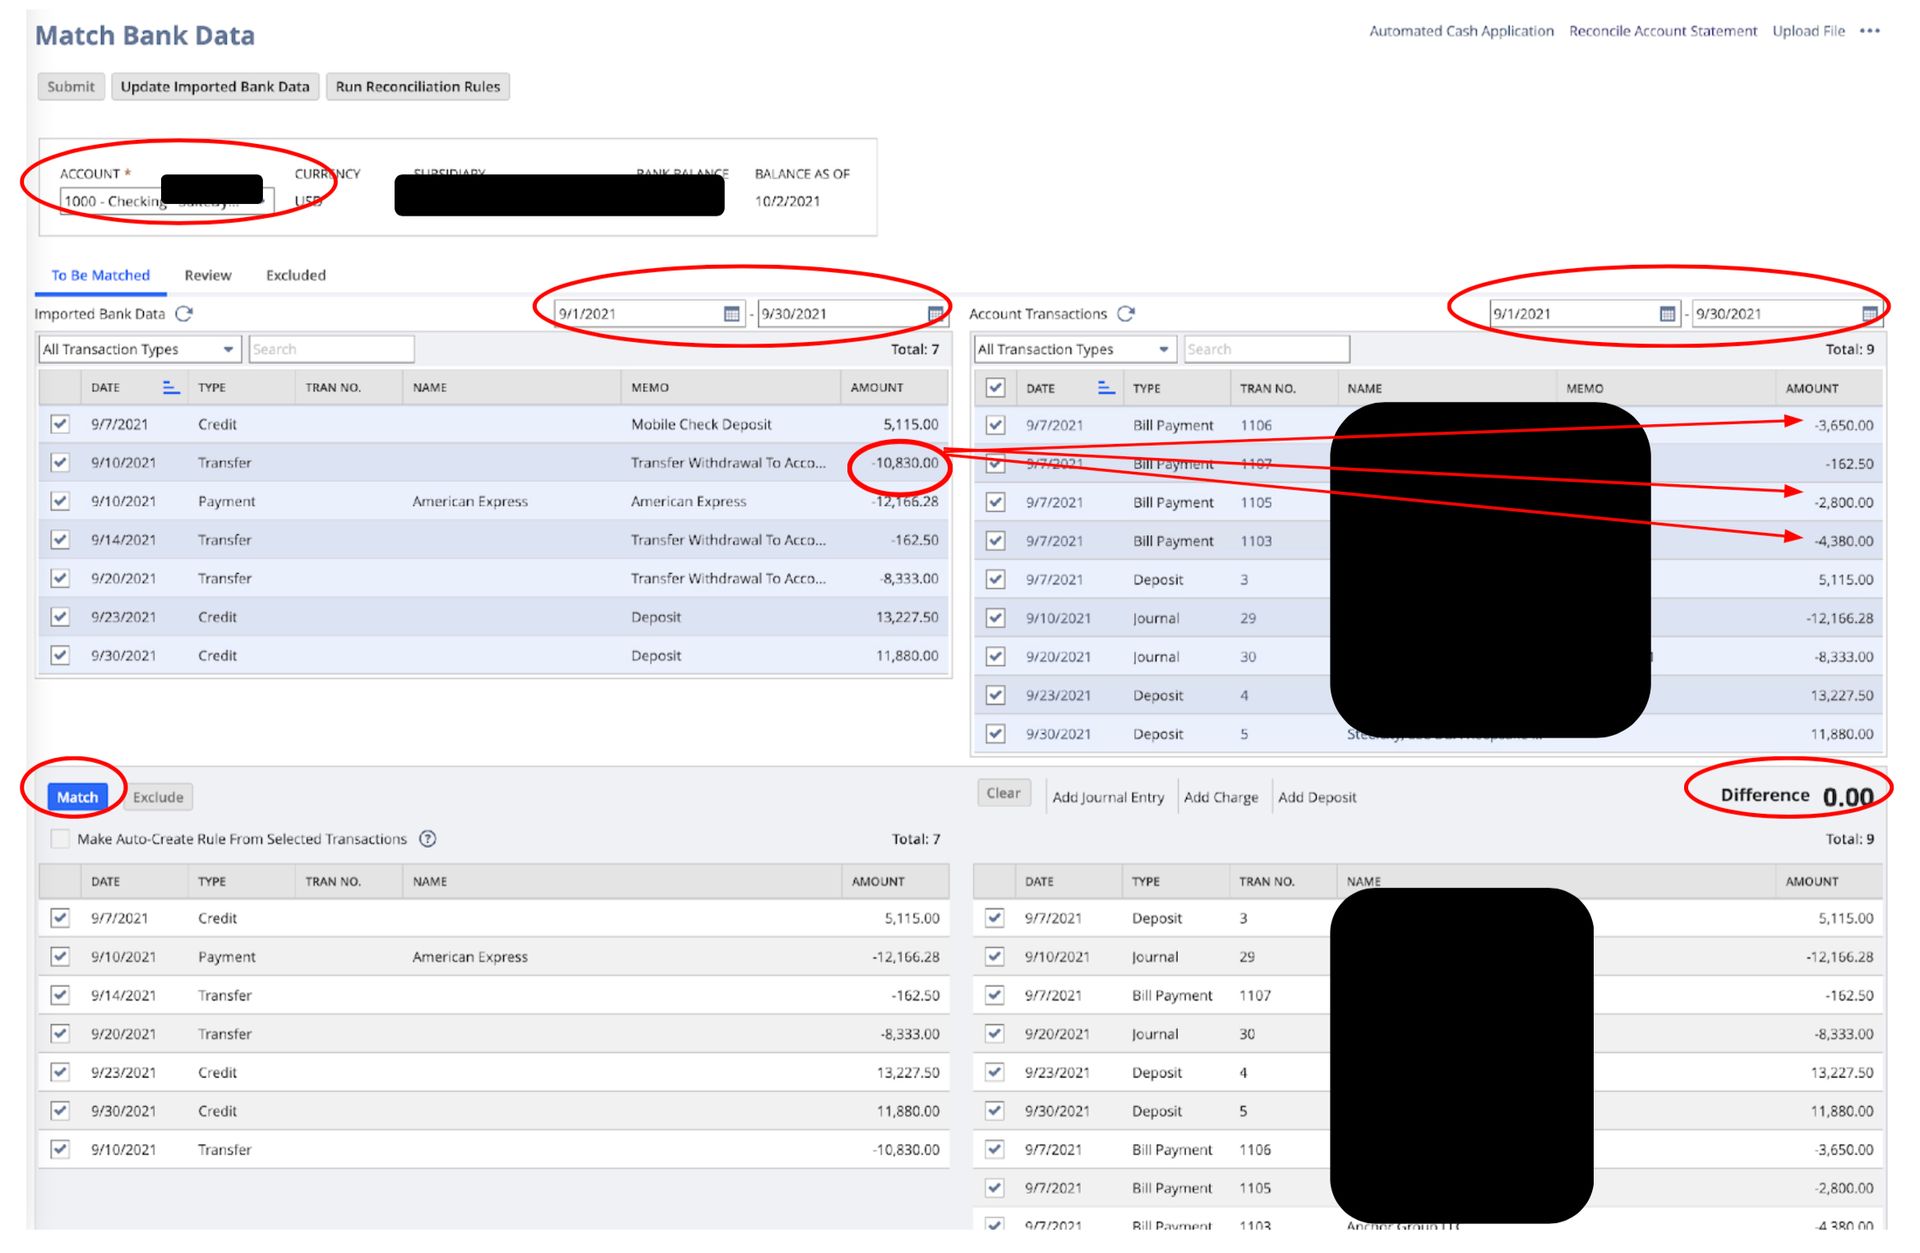Open help for Make Auto-Create Rule

(x=428, y=839)
